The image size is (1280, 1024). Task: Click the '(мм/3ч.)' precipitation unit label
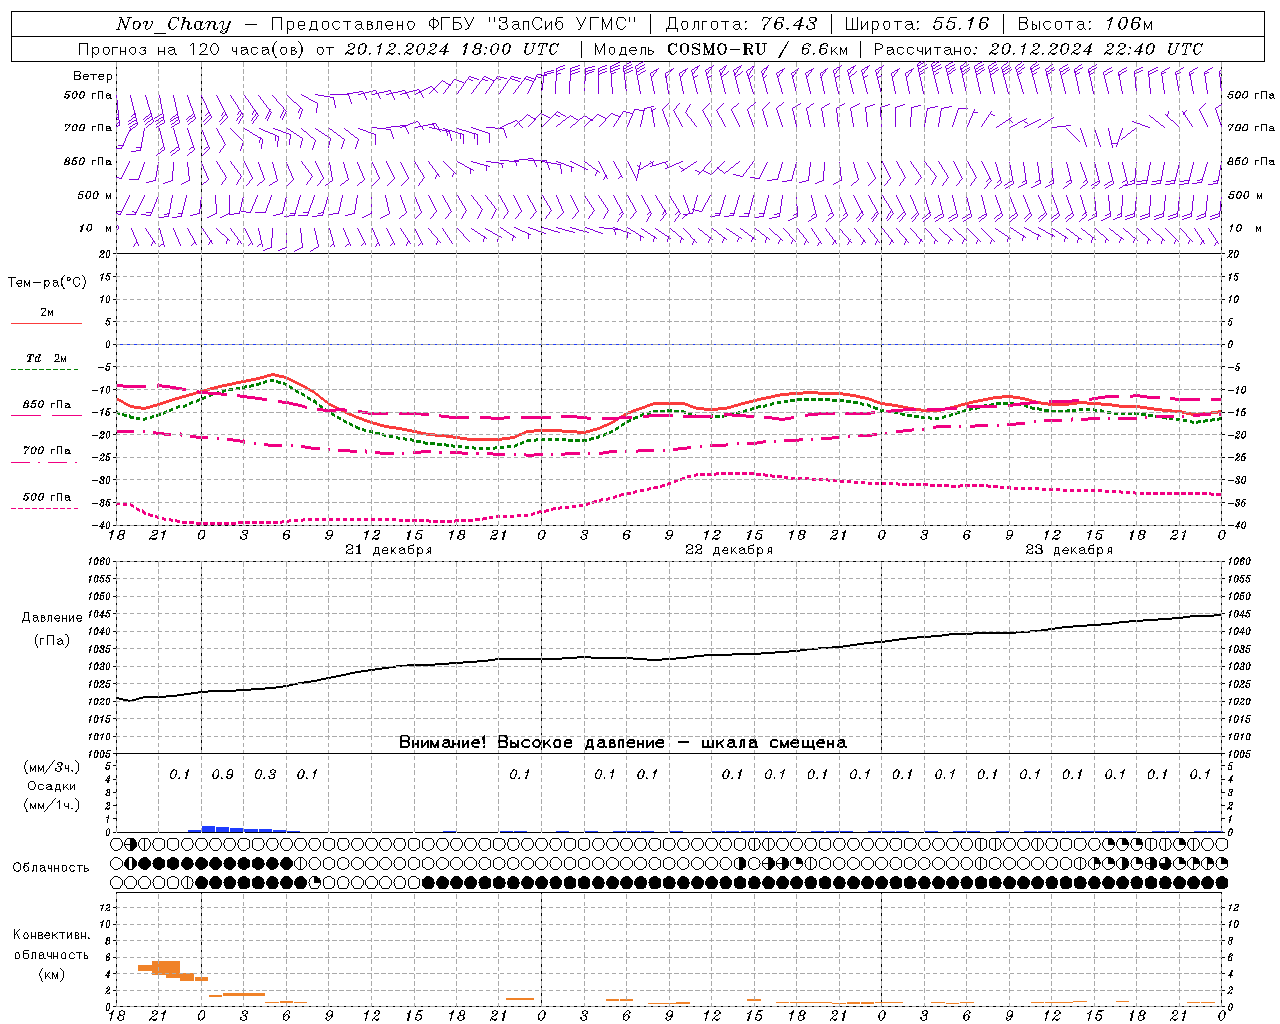coord(51,767)
